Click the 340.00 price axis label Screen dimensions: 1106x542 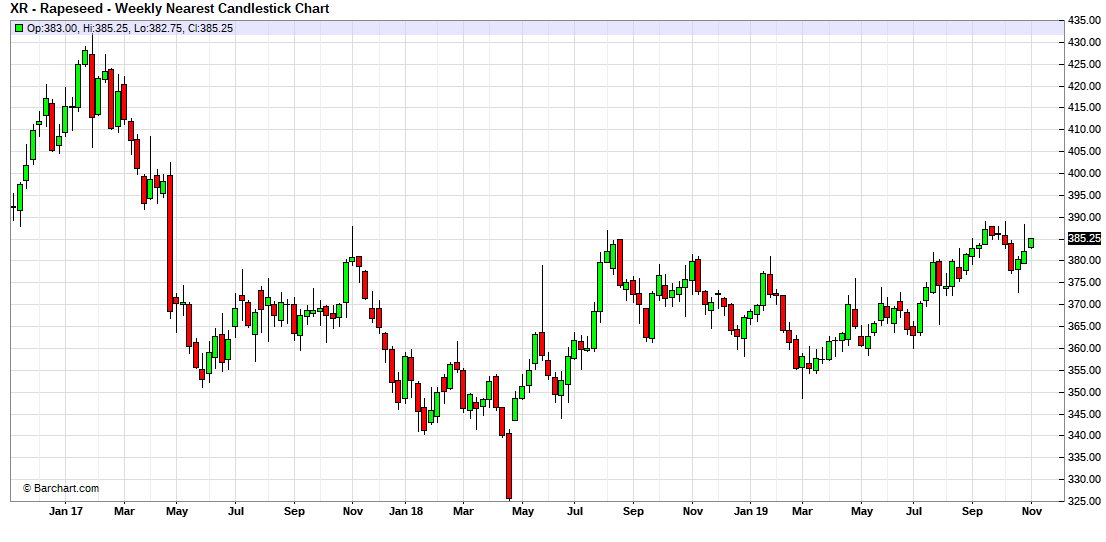pos(1085,435)
